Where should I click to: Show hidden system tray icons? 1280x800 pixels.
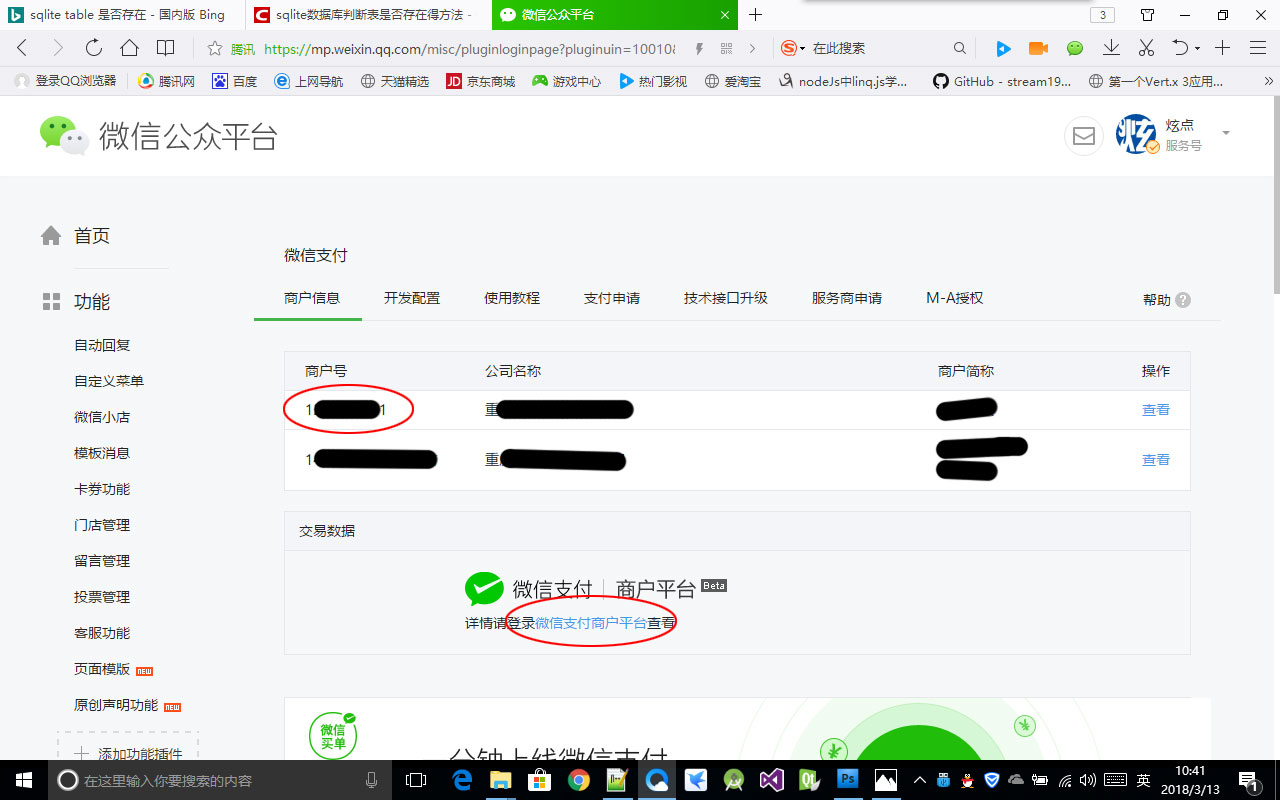coord(920,780)
